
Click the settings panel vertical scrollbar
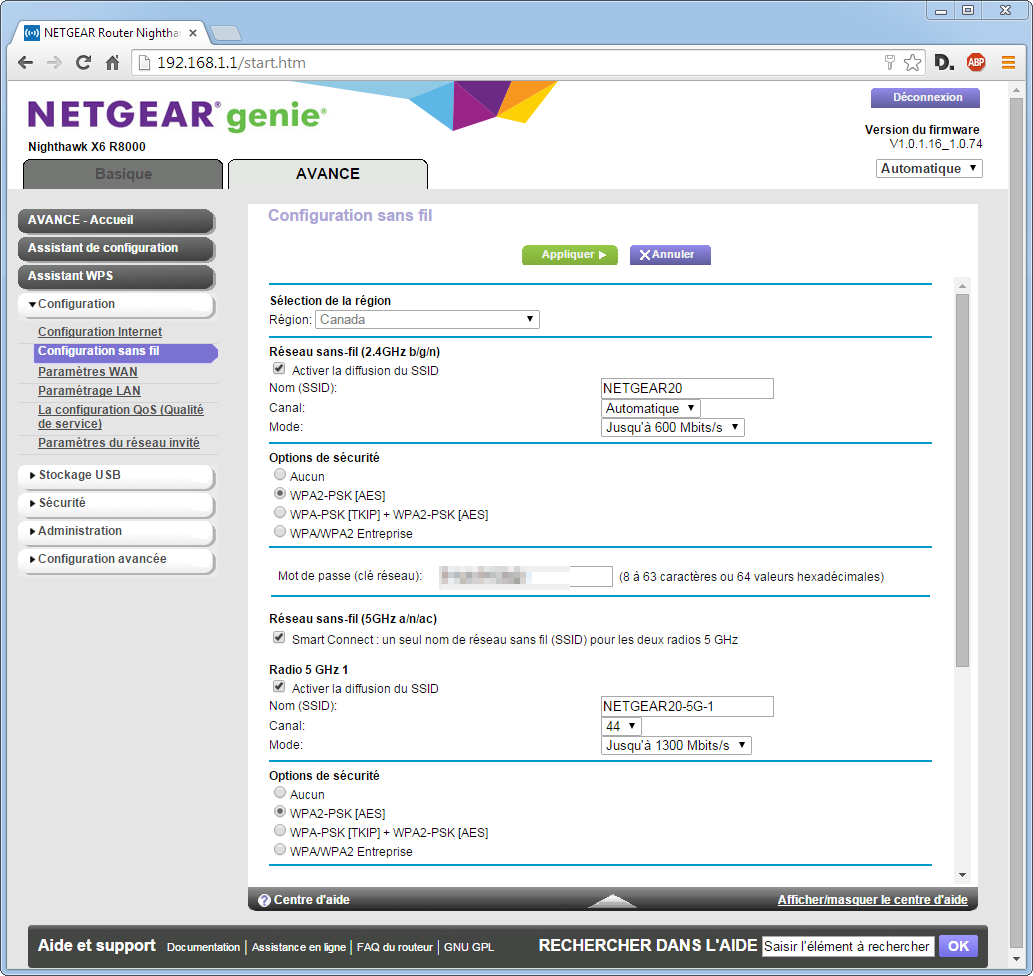coord(962,480)
